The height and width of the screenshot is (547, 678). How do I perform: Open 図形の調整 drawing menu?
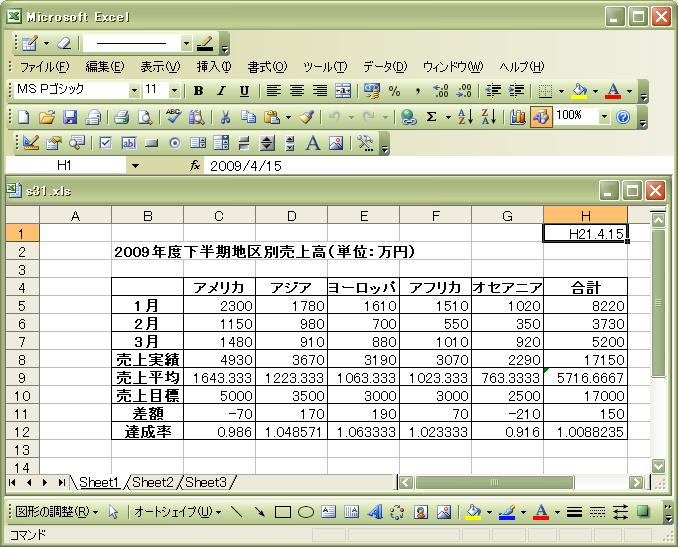56,512
